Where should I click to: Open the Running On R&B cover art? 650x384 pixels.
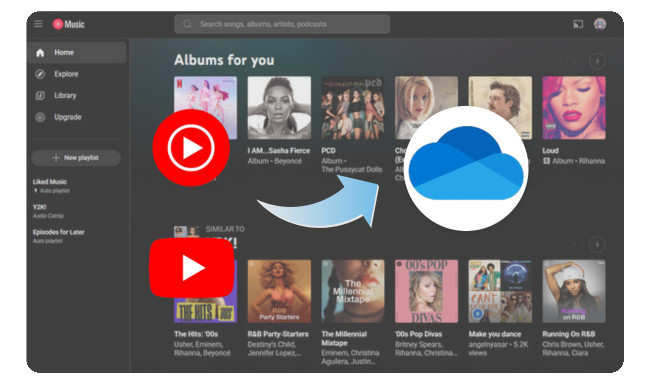pos(574,291)
